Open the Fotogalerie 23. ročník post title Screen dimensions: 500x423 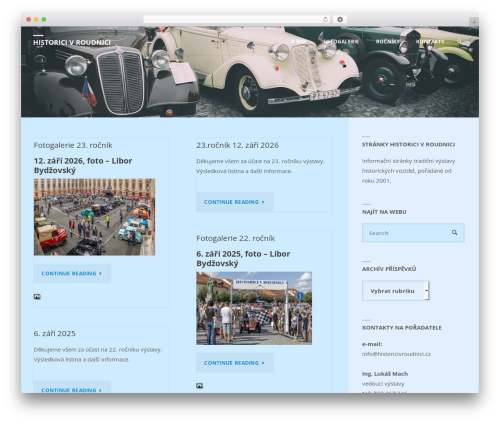pyautogui.click(x=73, y=145)
